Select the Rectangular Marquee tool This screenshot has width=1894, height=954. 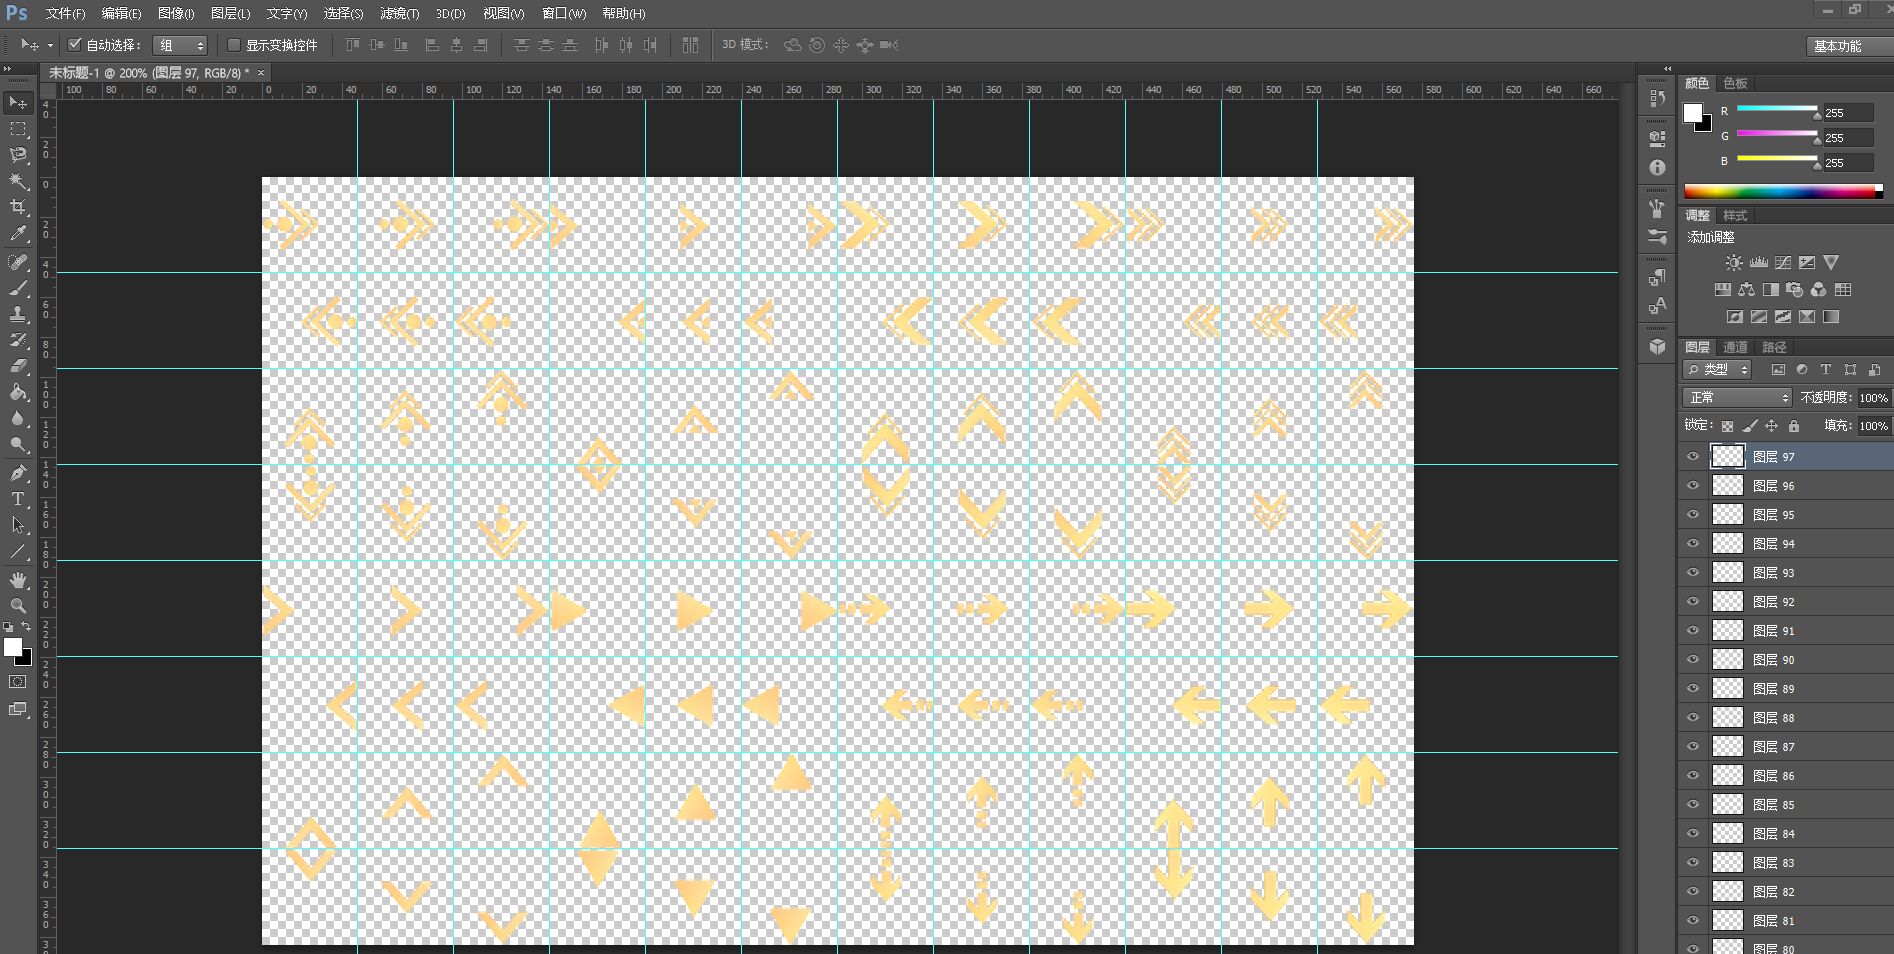[x=18, y=129]
